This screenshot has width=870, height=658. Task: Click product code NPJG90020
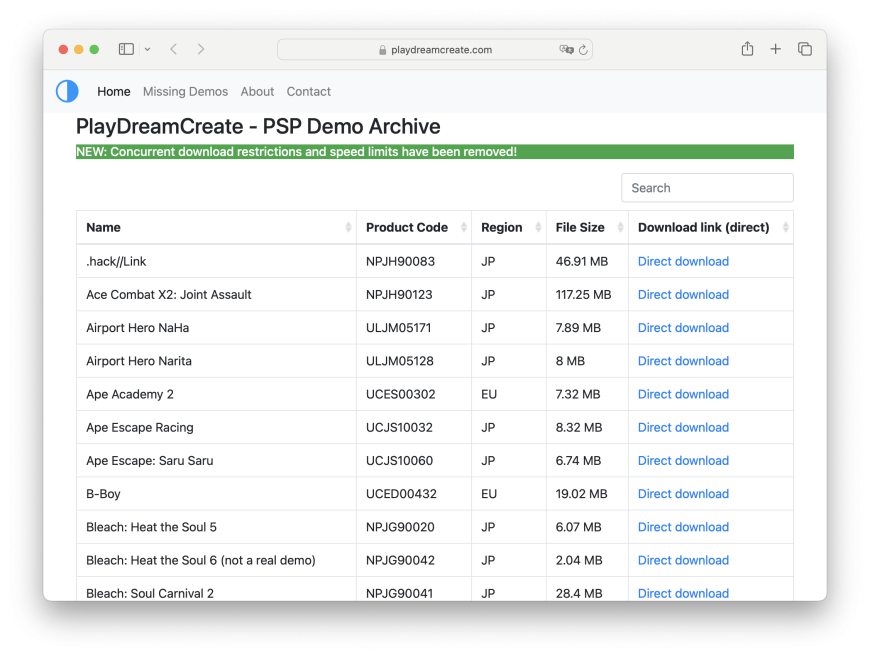point(400,528)
